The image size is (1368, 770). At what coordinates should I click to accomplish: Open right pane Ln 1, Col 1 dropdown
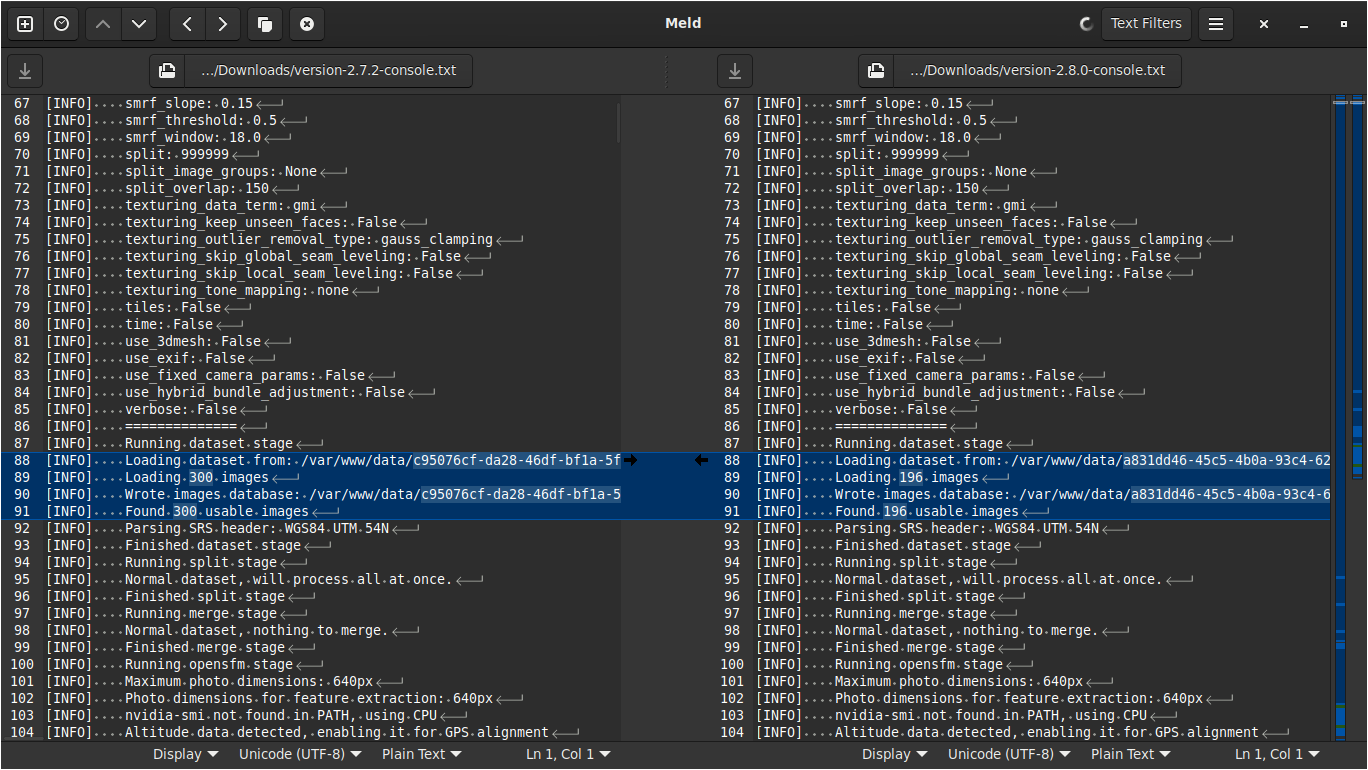point(1277,754)
